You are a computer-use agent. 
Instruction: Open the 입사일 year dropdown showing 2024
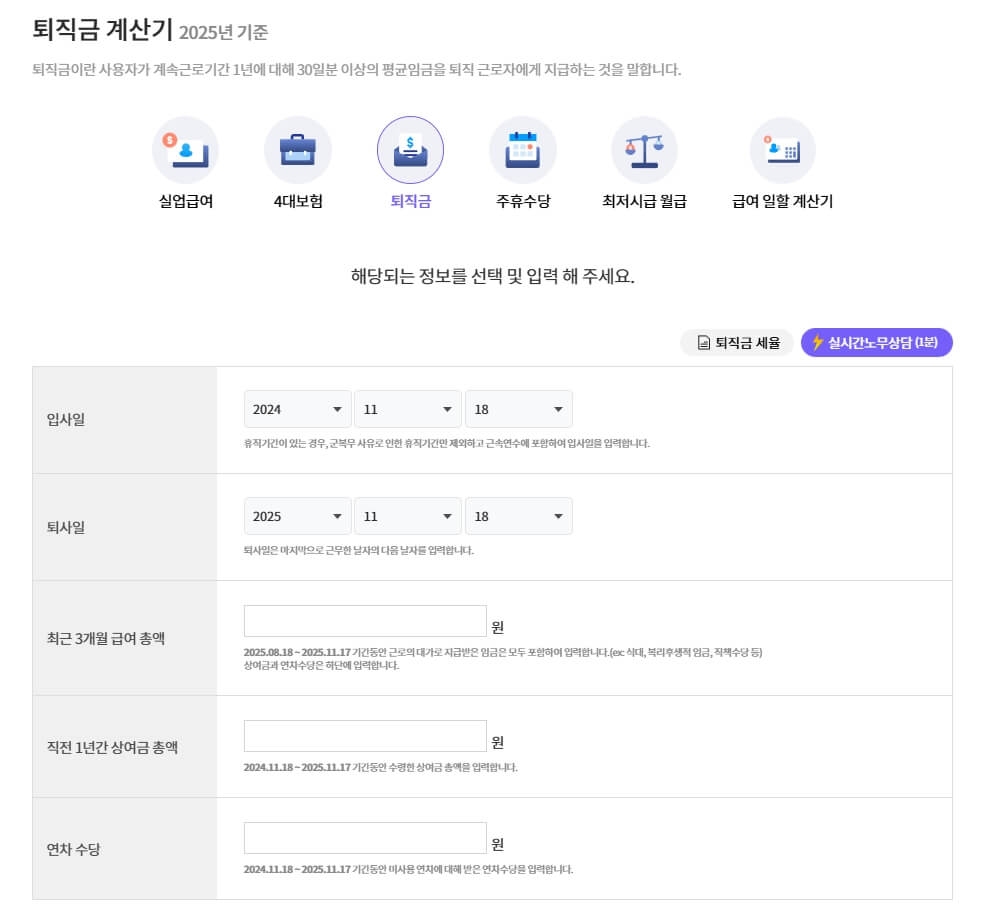[x=297, y=409]
